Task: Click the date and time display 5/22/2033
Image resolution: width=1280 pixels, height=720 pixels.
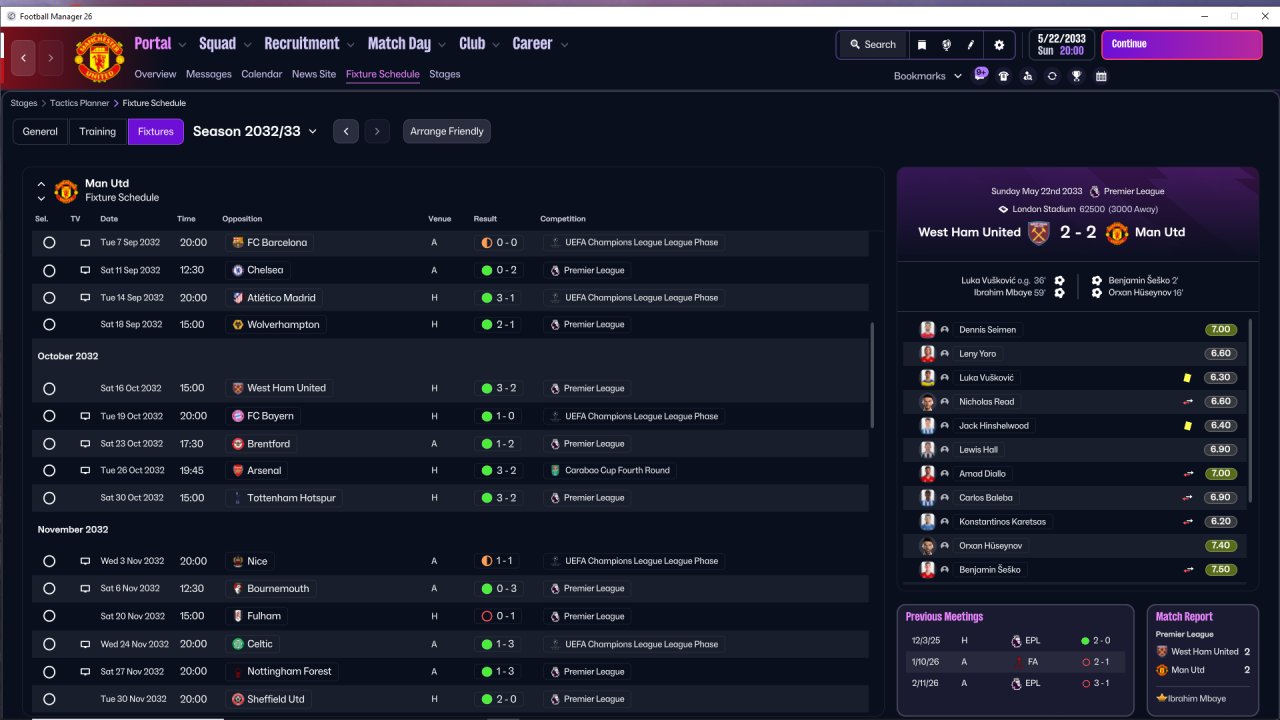Action: pos(1060,45)
